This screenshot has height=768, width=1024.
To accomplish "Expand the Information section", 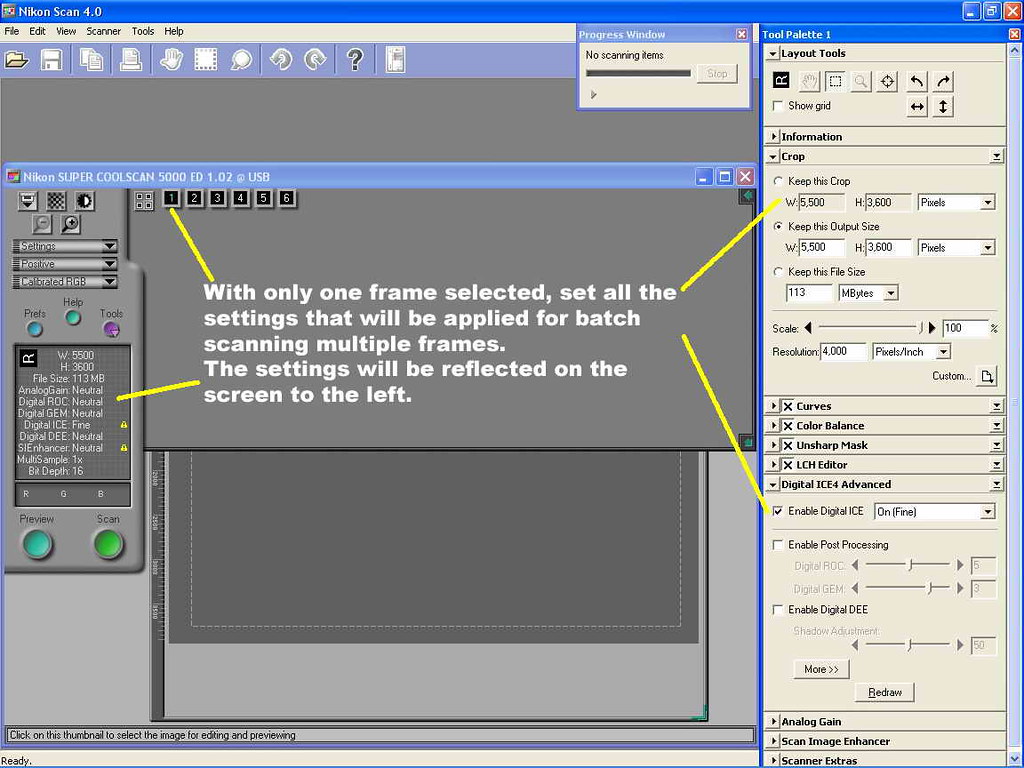I will coord(774,136).
